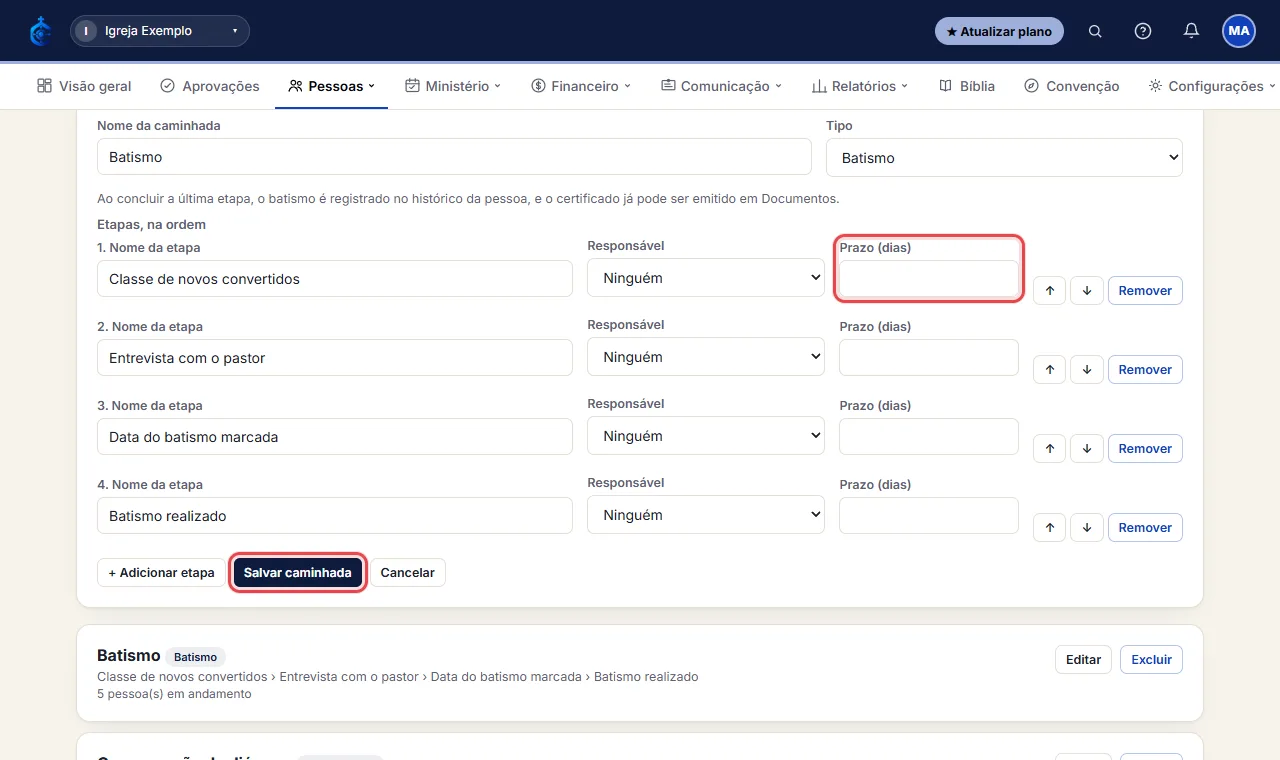Move Data do batismo marcada step down
The image size is (1280, 760).
(1087, 449)
